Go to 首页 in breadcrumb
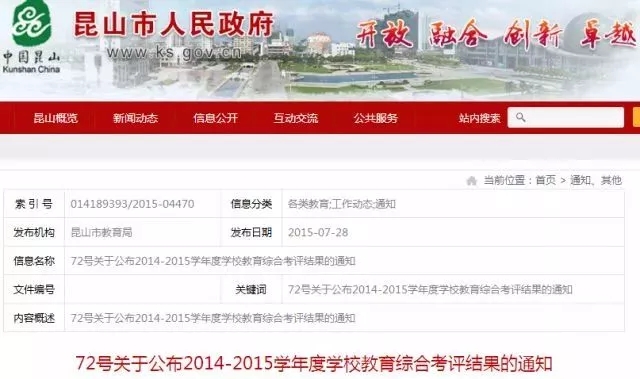 coord(545,180)
